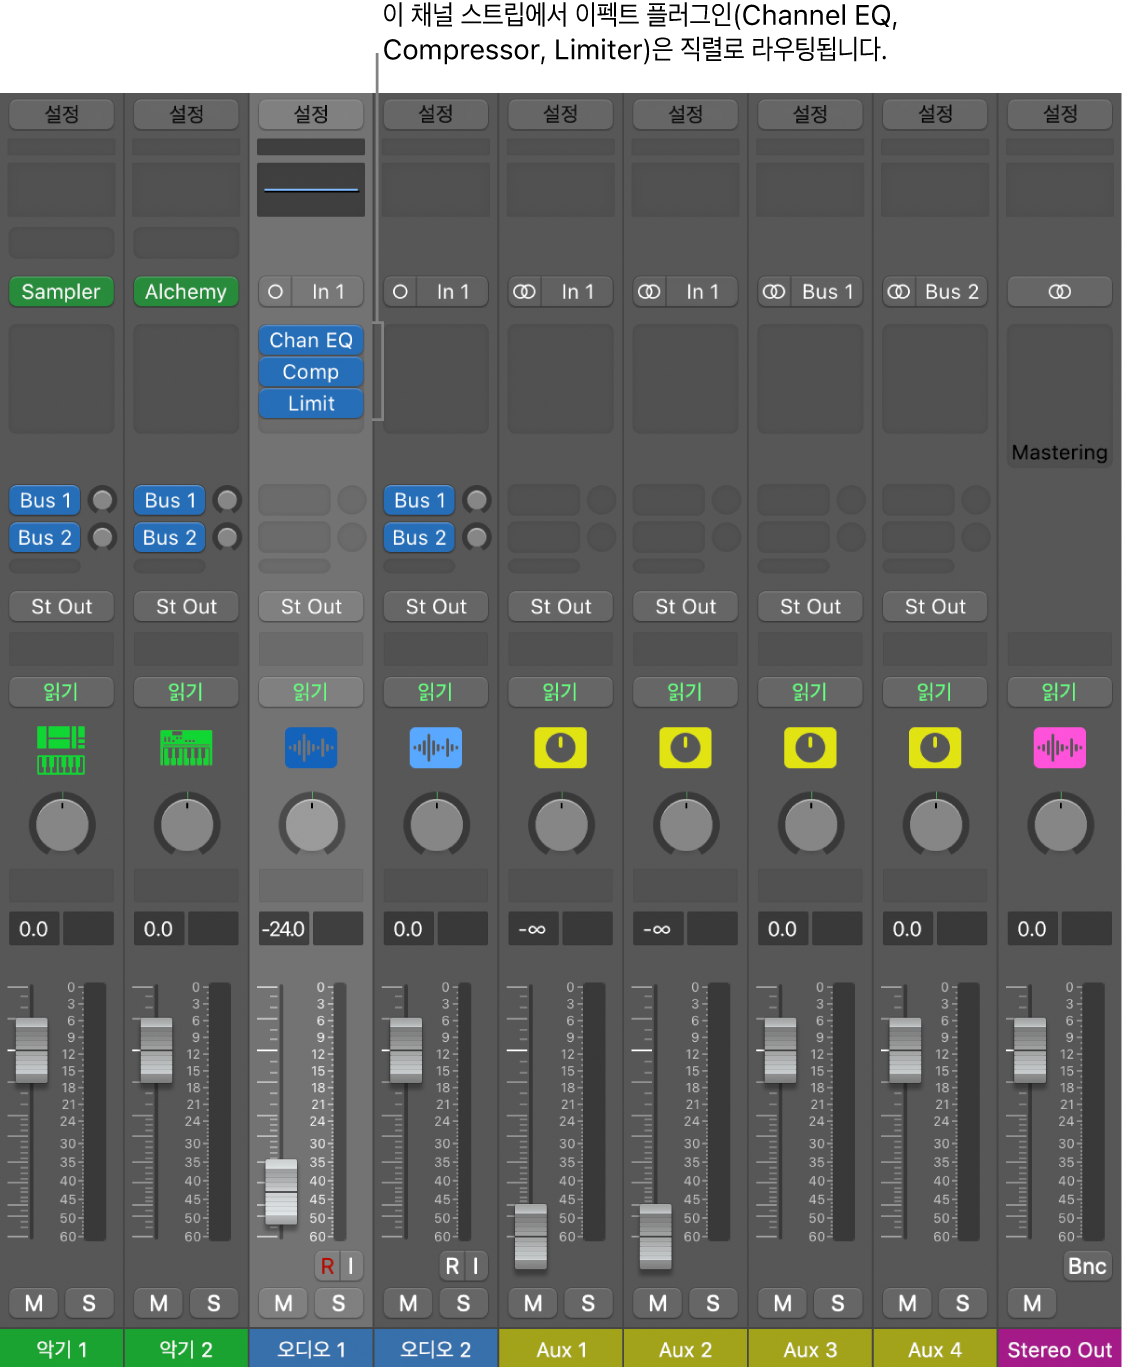Viewport: 1123px width, 1367px height.
Task: Click the 오디오 1 volume fader handle
Action: click(281, 1192)
